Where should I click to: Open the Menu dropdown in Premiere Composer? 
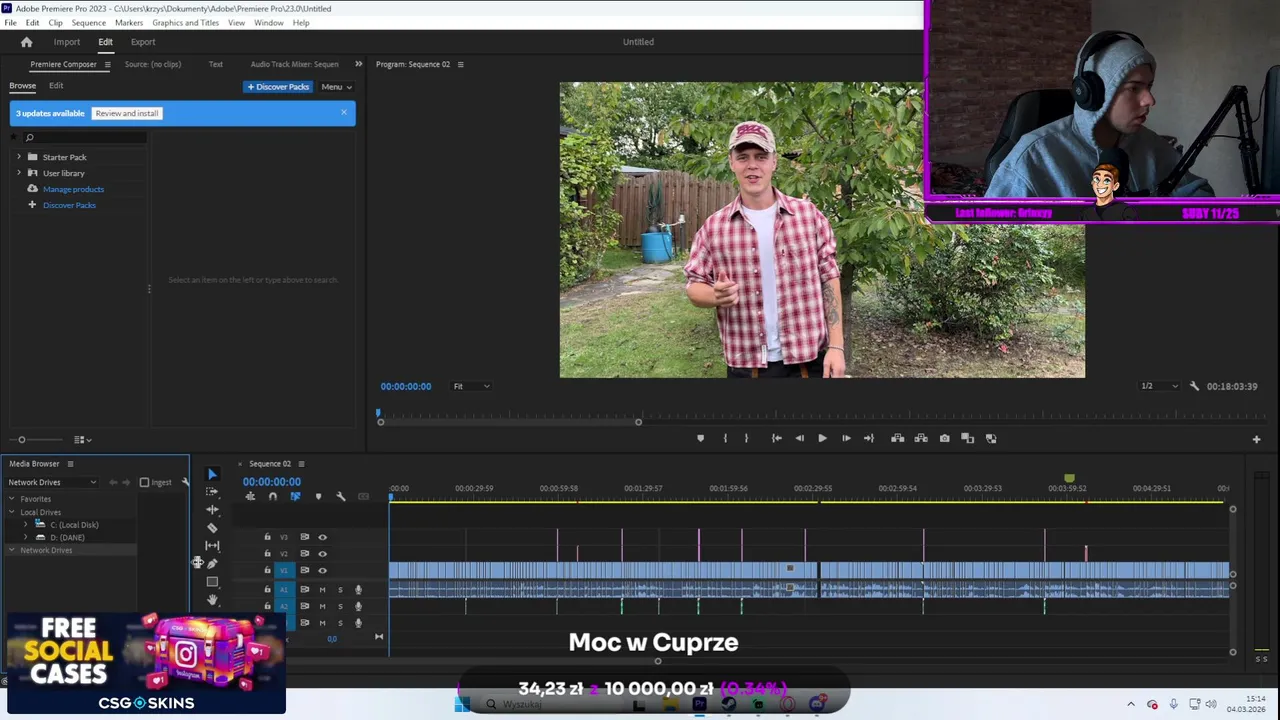point(336,87)
